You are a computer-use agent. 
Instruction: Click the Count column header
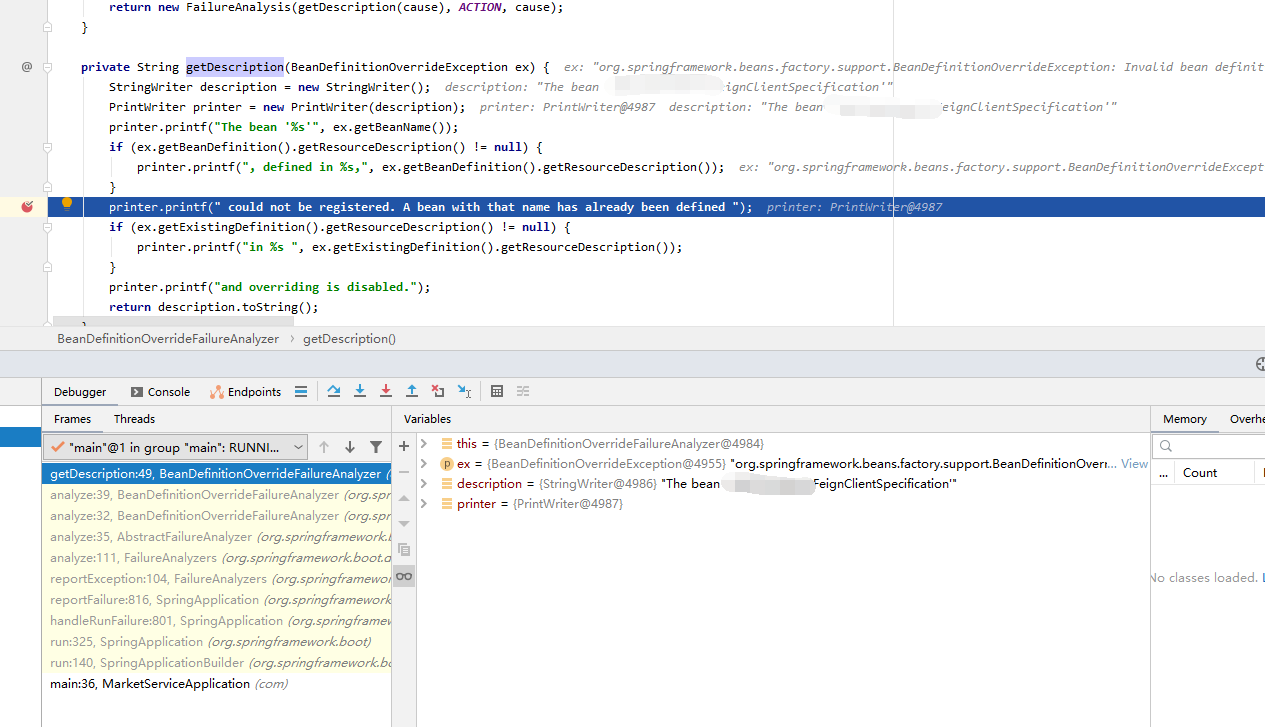(x=1200, y=472)
